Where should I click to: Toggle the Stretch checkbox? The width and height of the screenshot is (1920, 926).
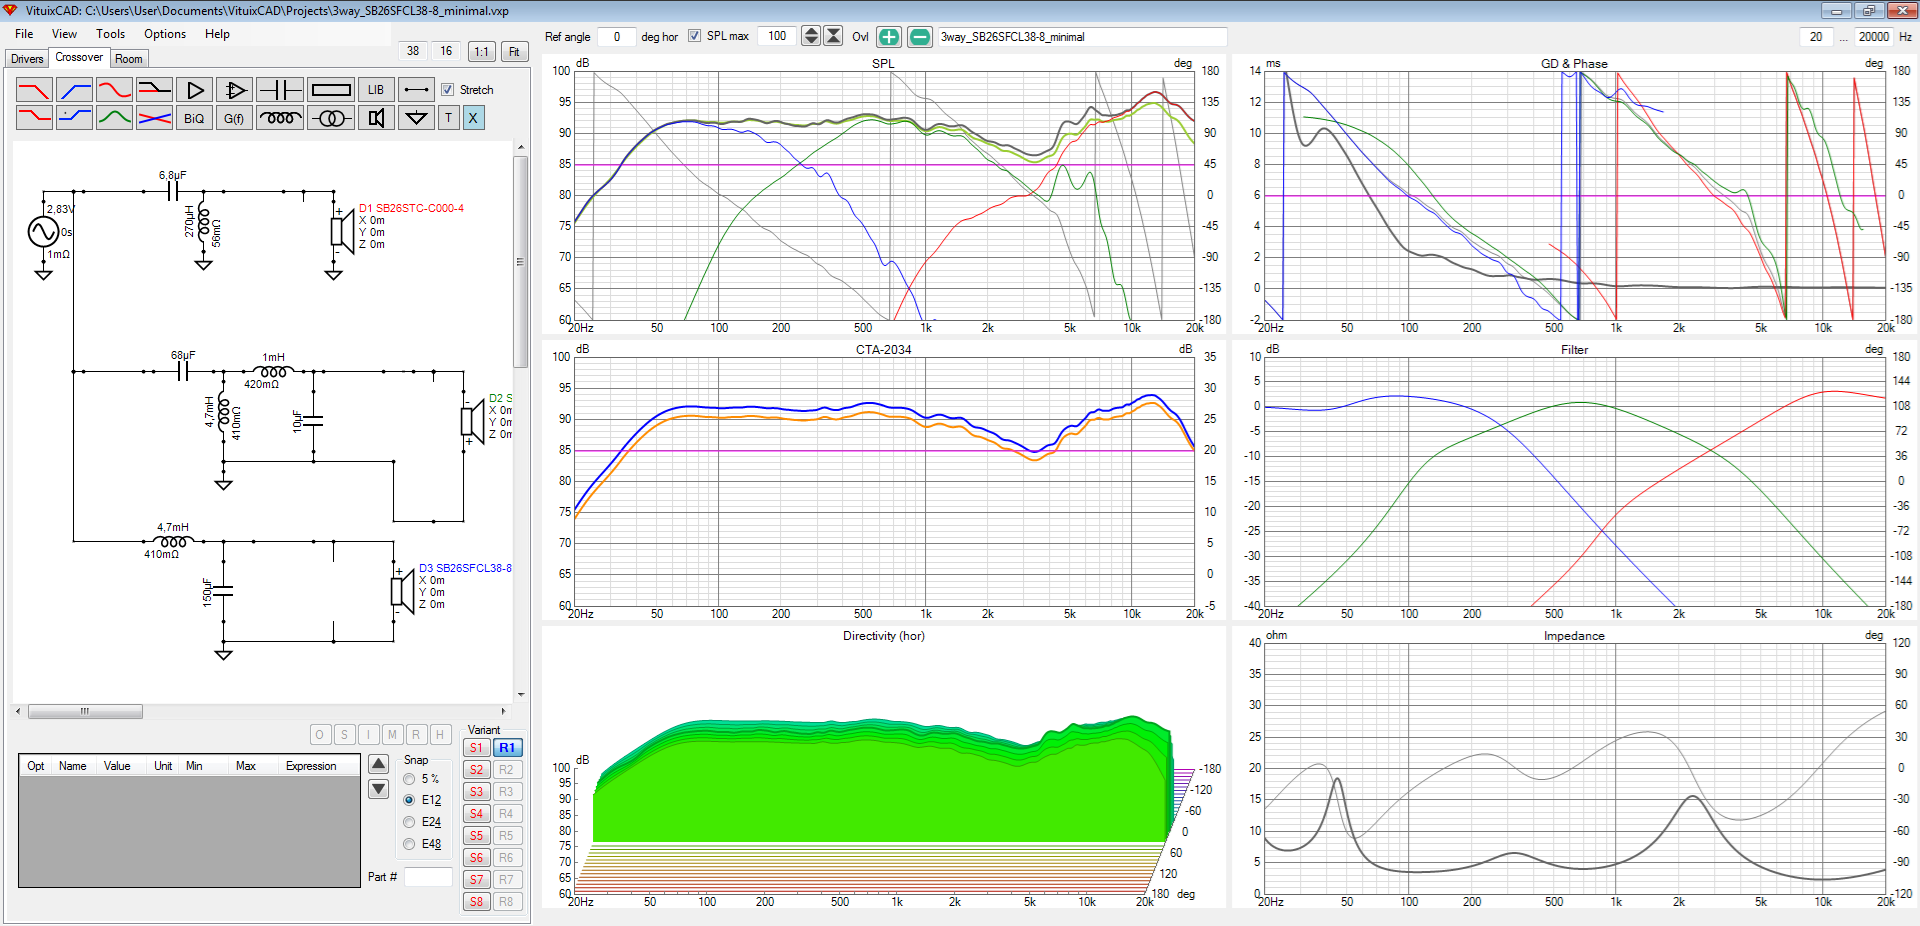point(448,90)
